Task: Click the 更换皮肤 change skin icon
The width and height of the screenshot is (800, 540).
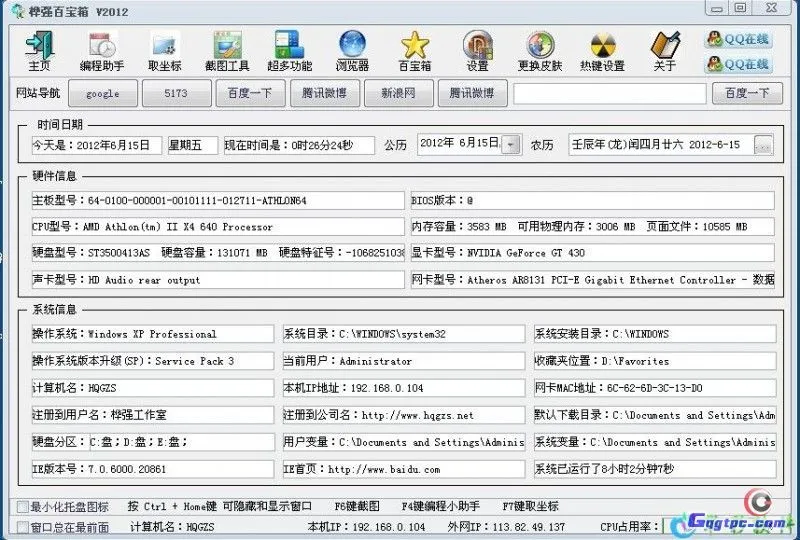Action: tap(540, 51)
